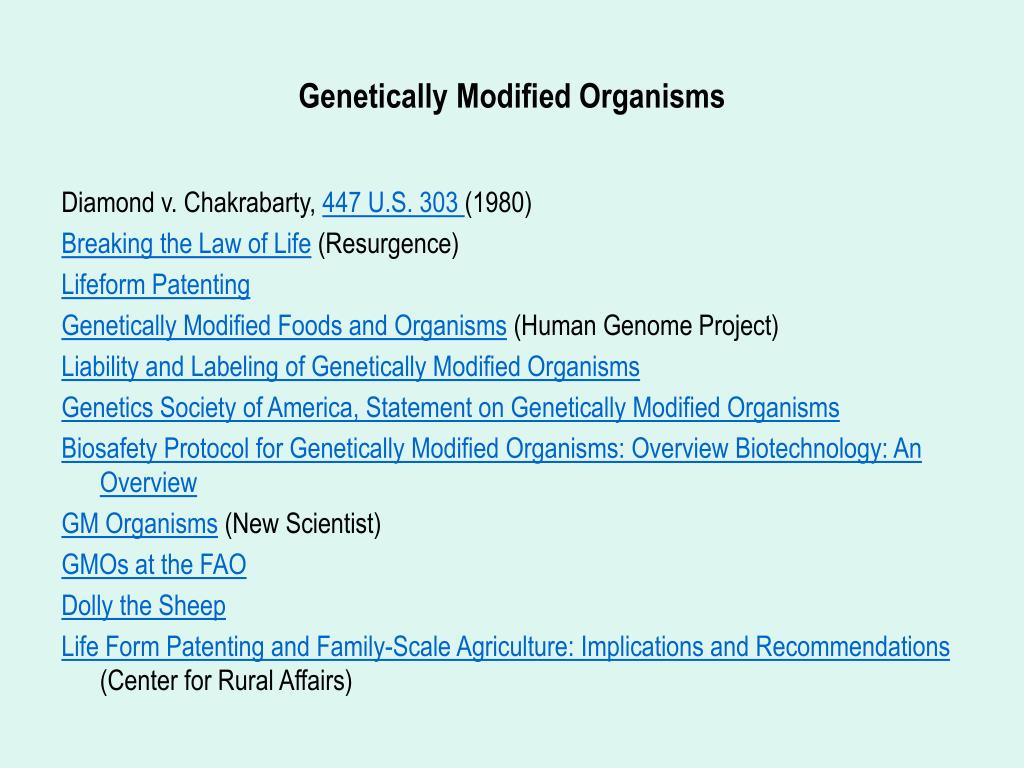Screen dimensions: 1024x768
Task: Open Life Form Patenting and Family-Scale Agriculture link
Action: [505, 647]
